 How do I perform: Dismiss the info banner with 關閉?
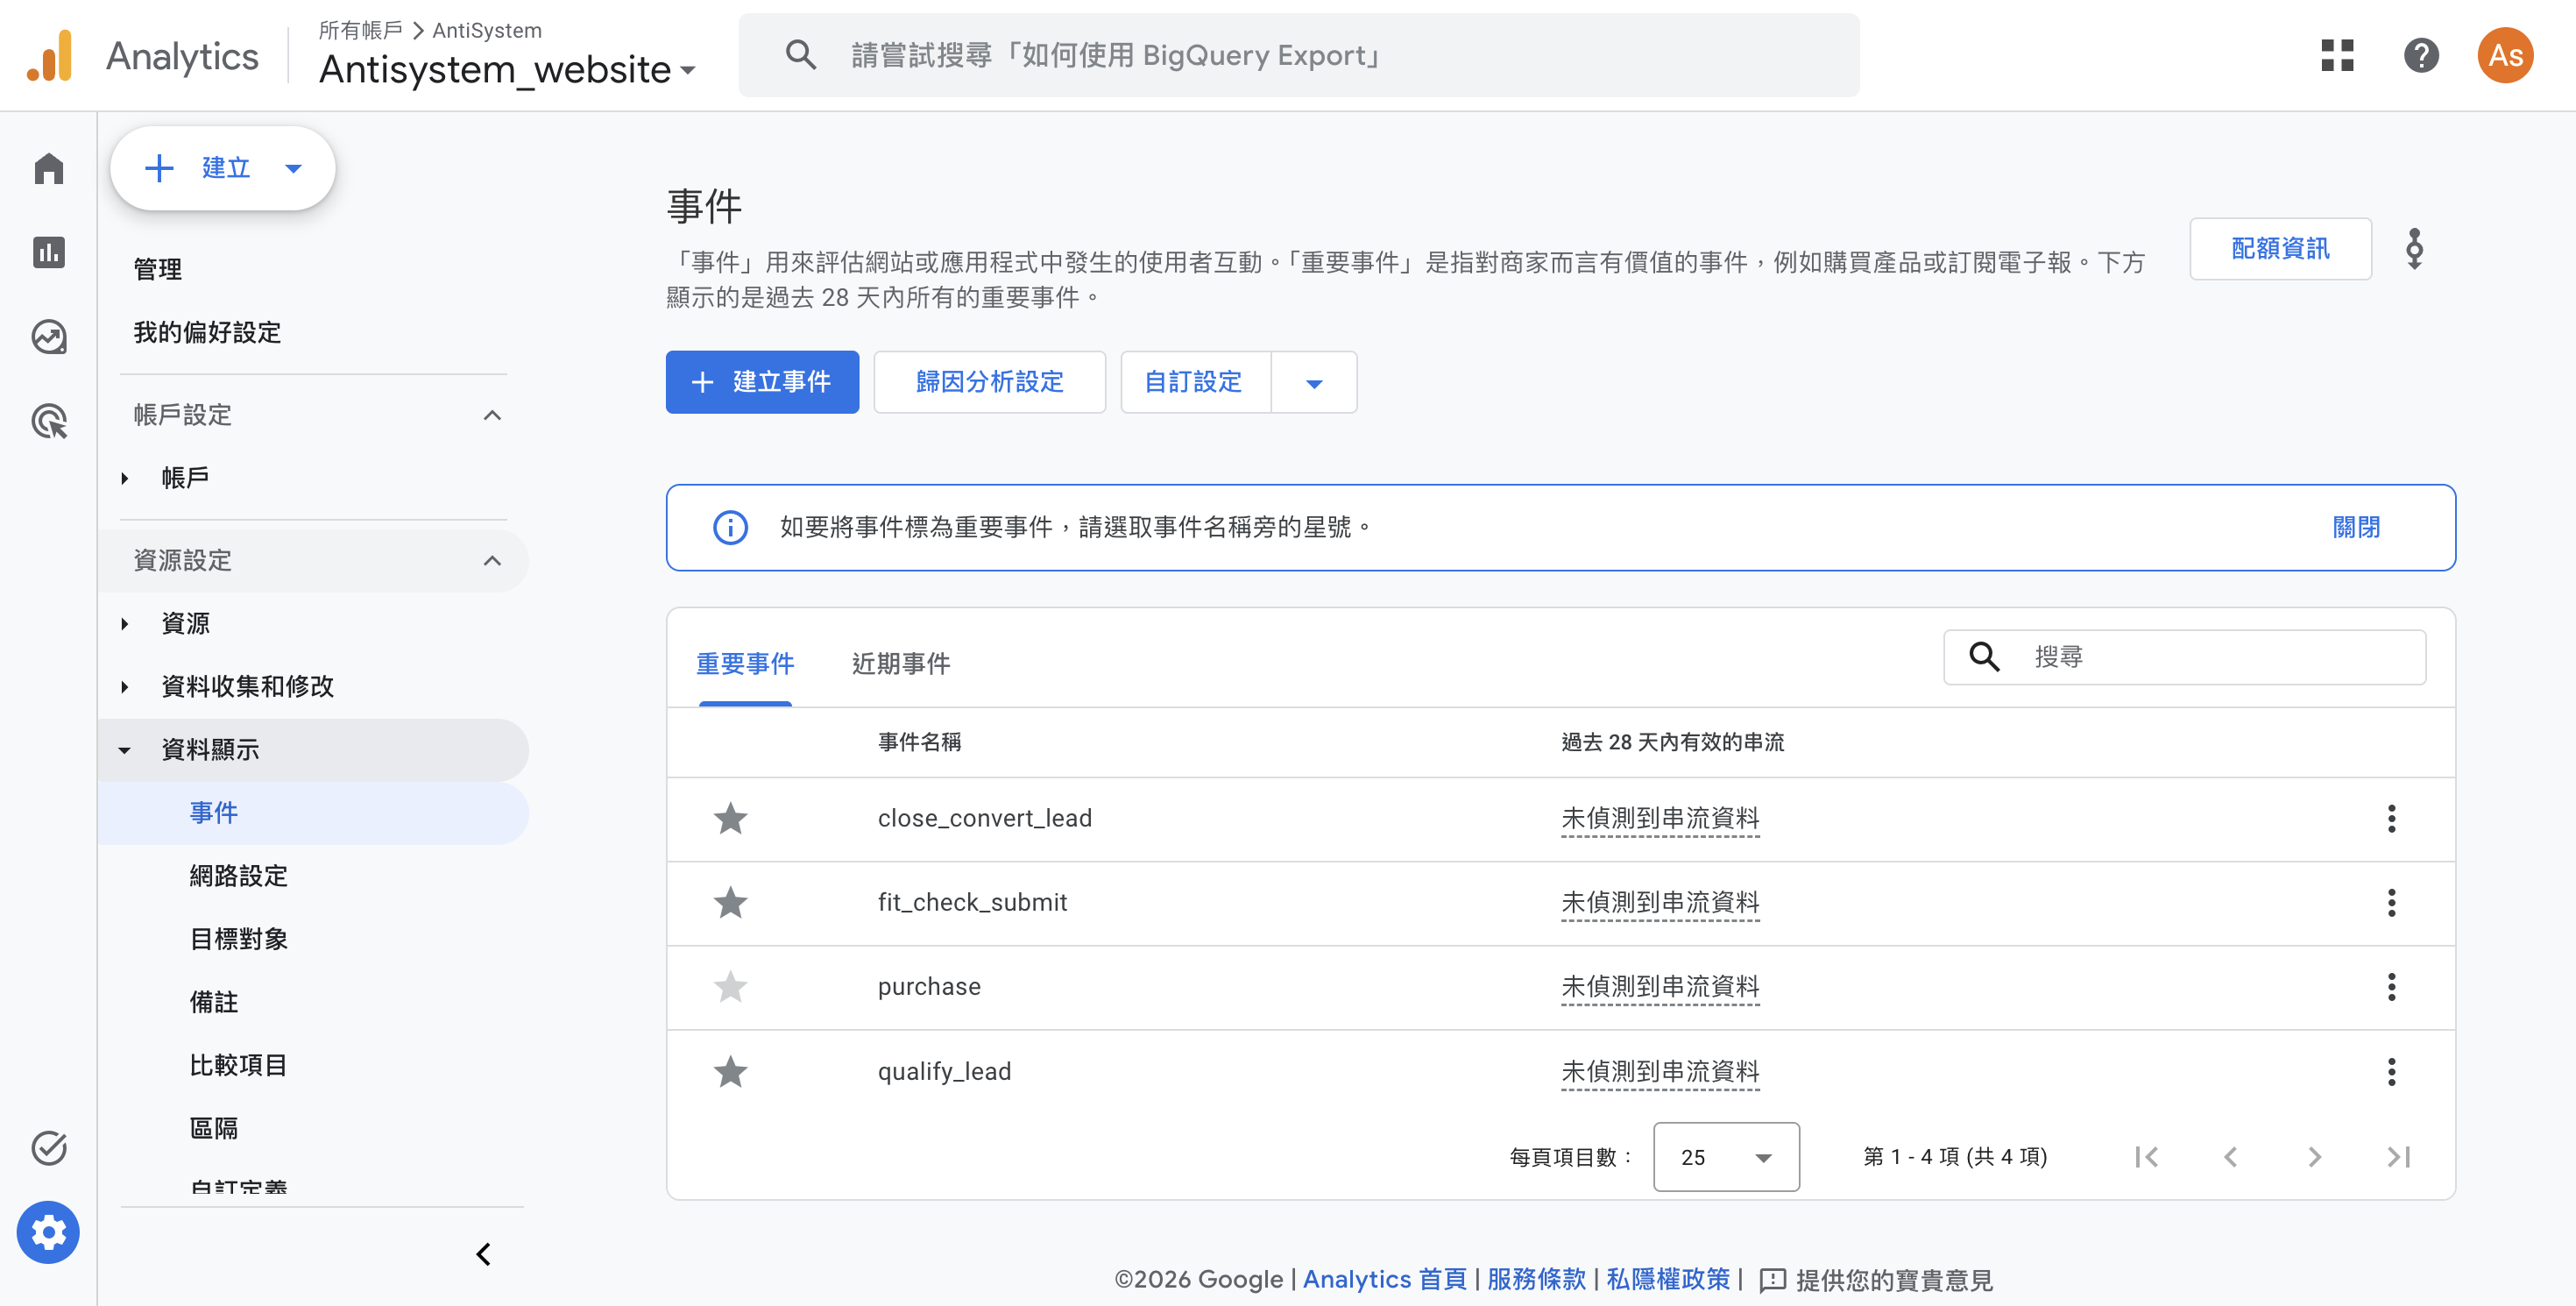pos(2356,527)
